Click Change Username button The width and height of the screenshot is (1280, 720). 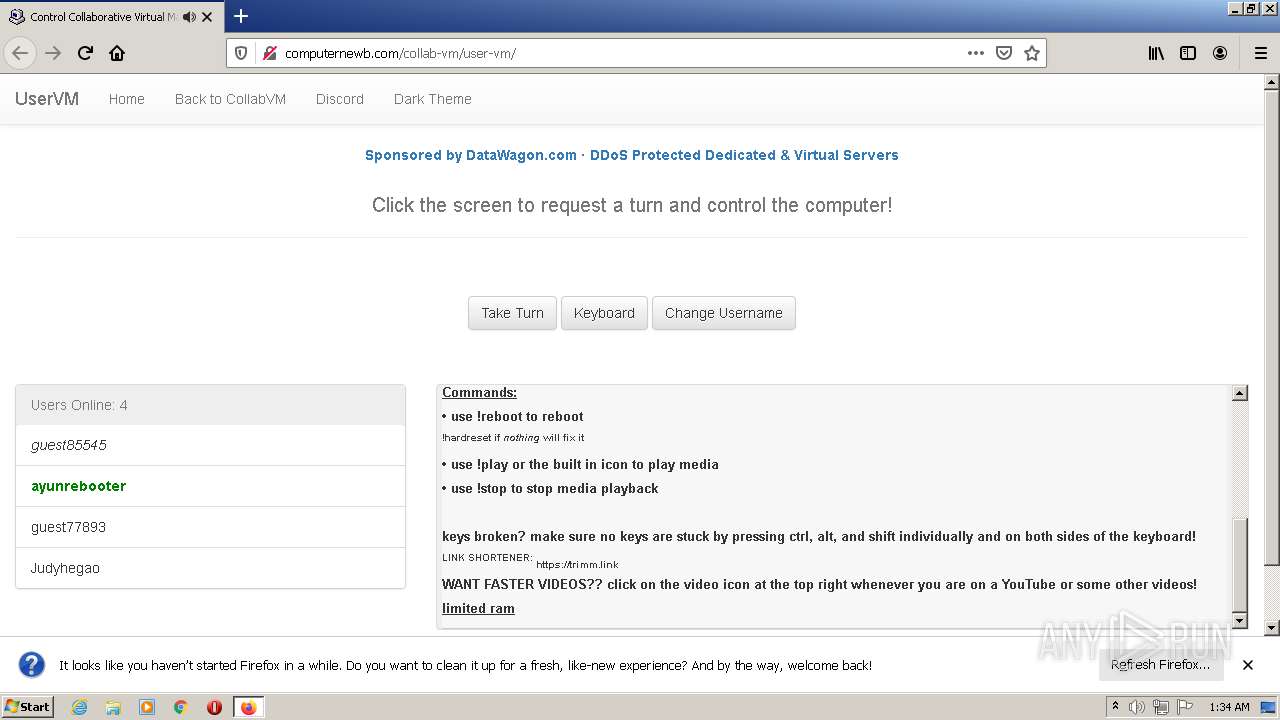coord(724,313)
